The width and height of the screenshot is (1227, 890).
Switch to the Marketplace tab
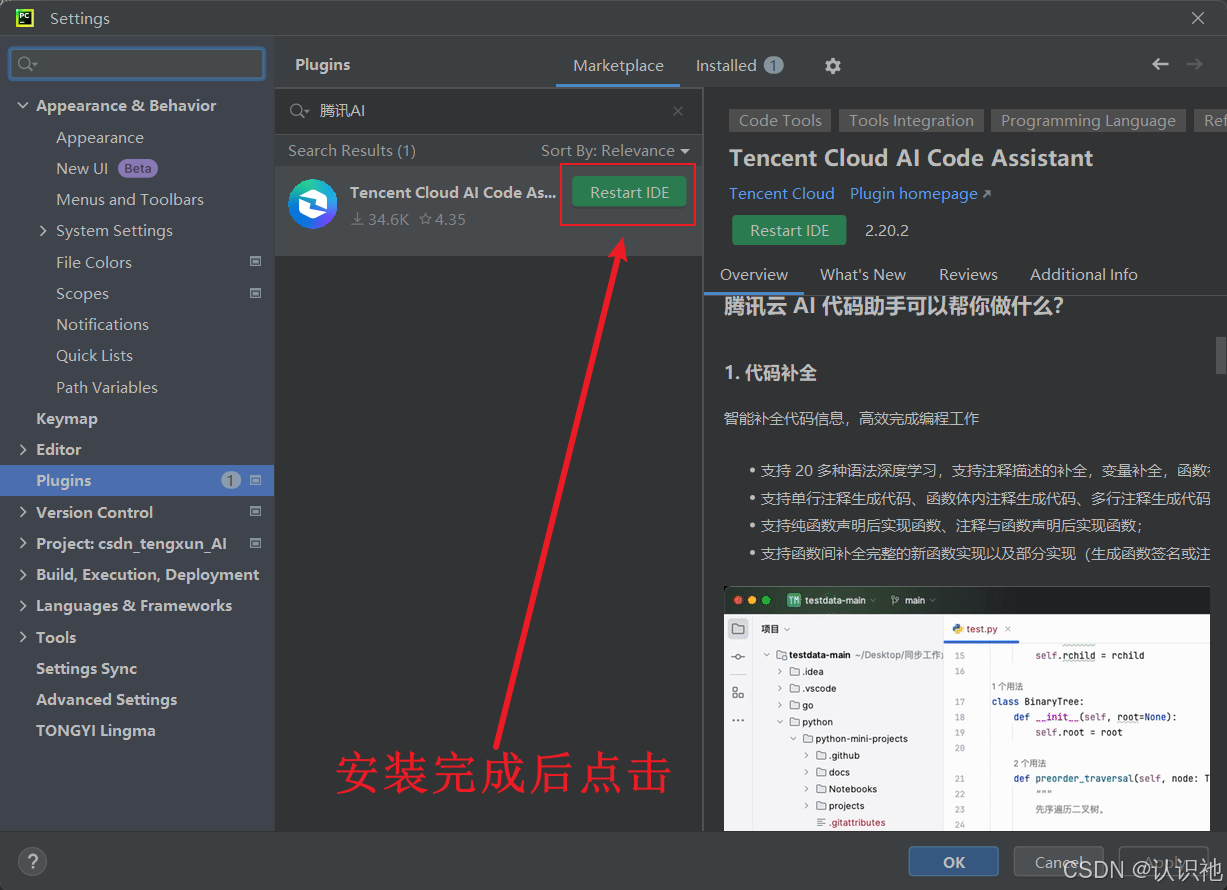pos(618,65)
